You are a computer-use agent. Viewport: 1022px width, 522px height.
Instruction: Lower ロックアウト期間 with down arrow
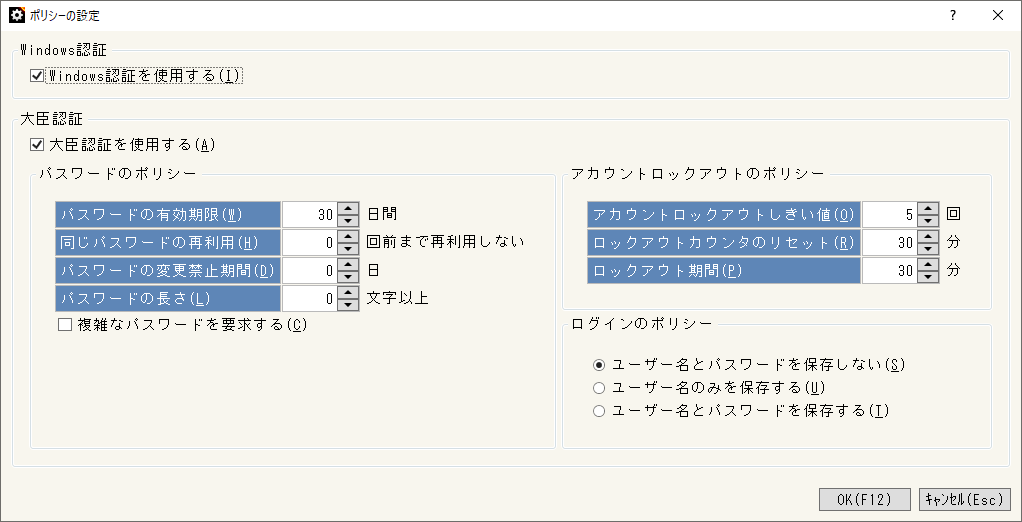pos(928,276)
